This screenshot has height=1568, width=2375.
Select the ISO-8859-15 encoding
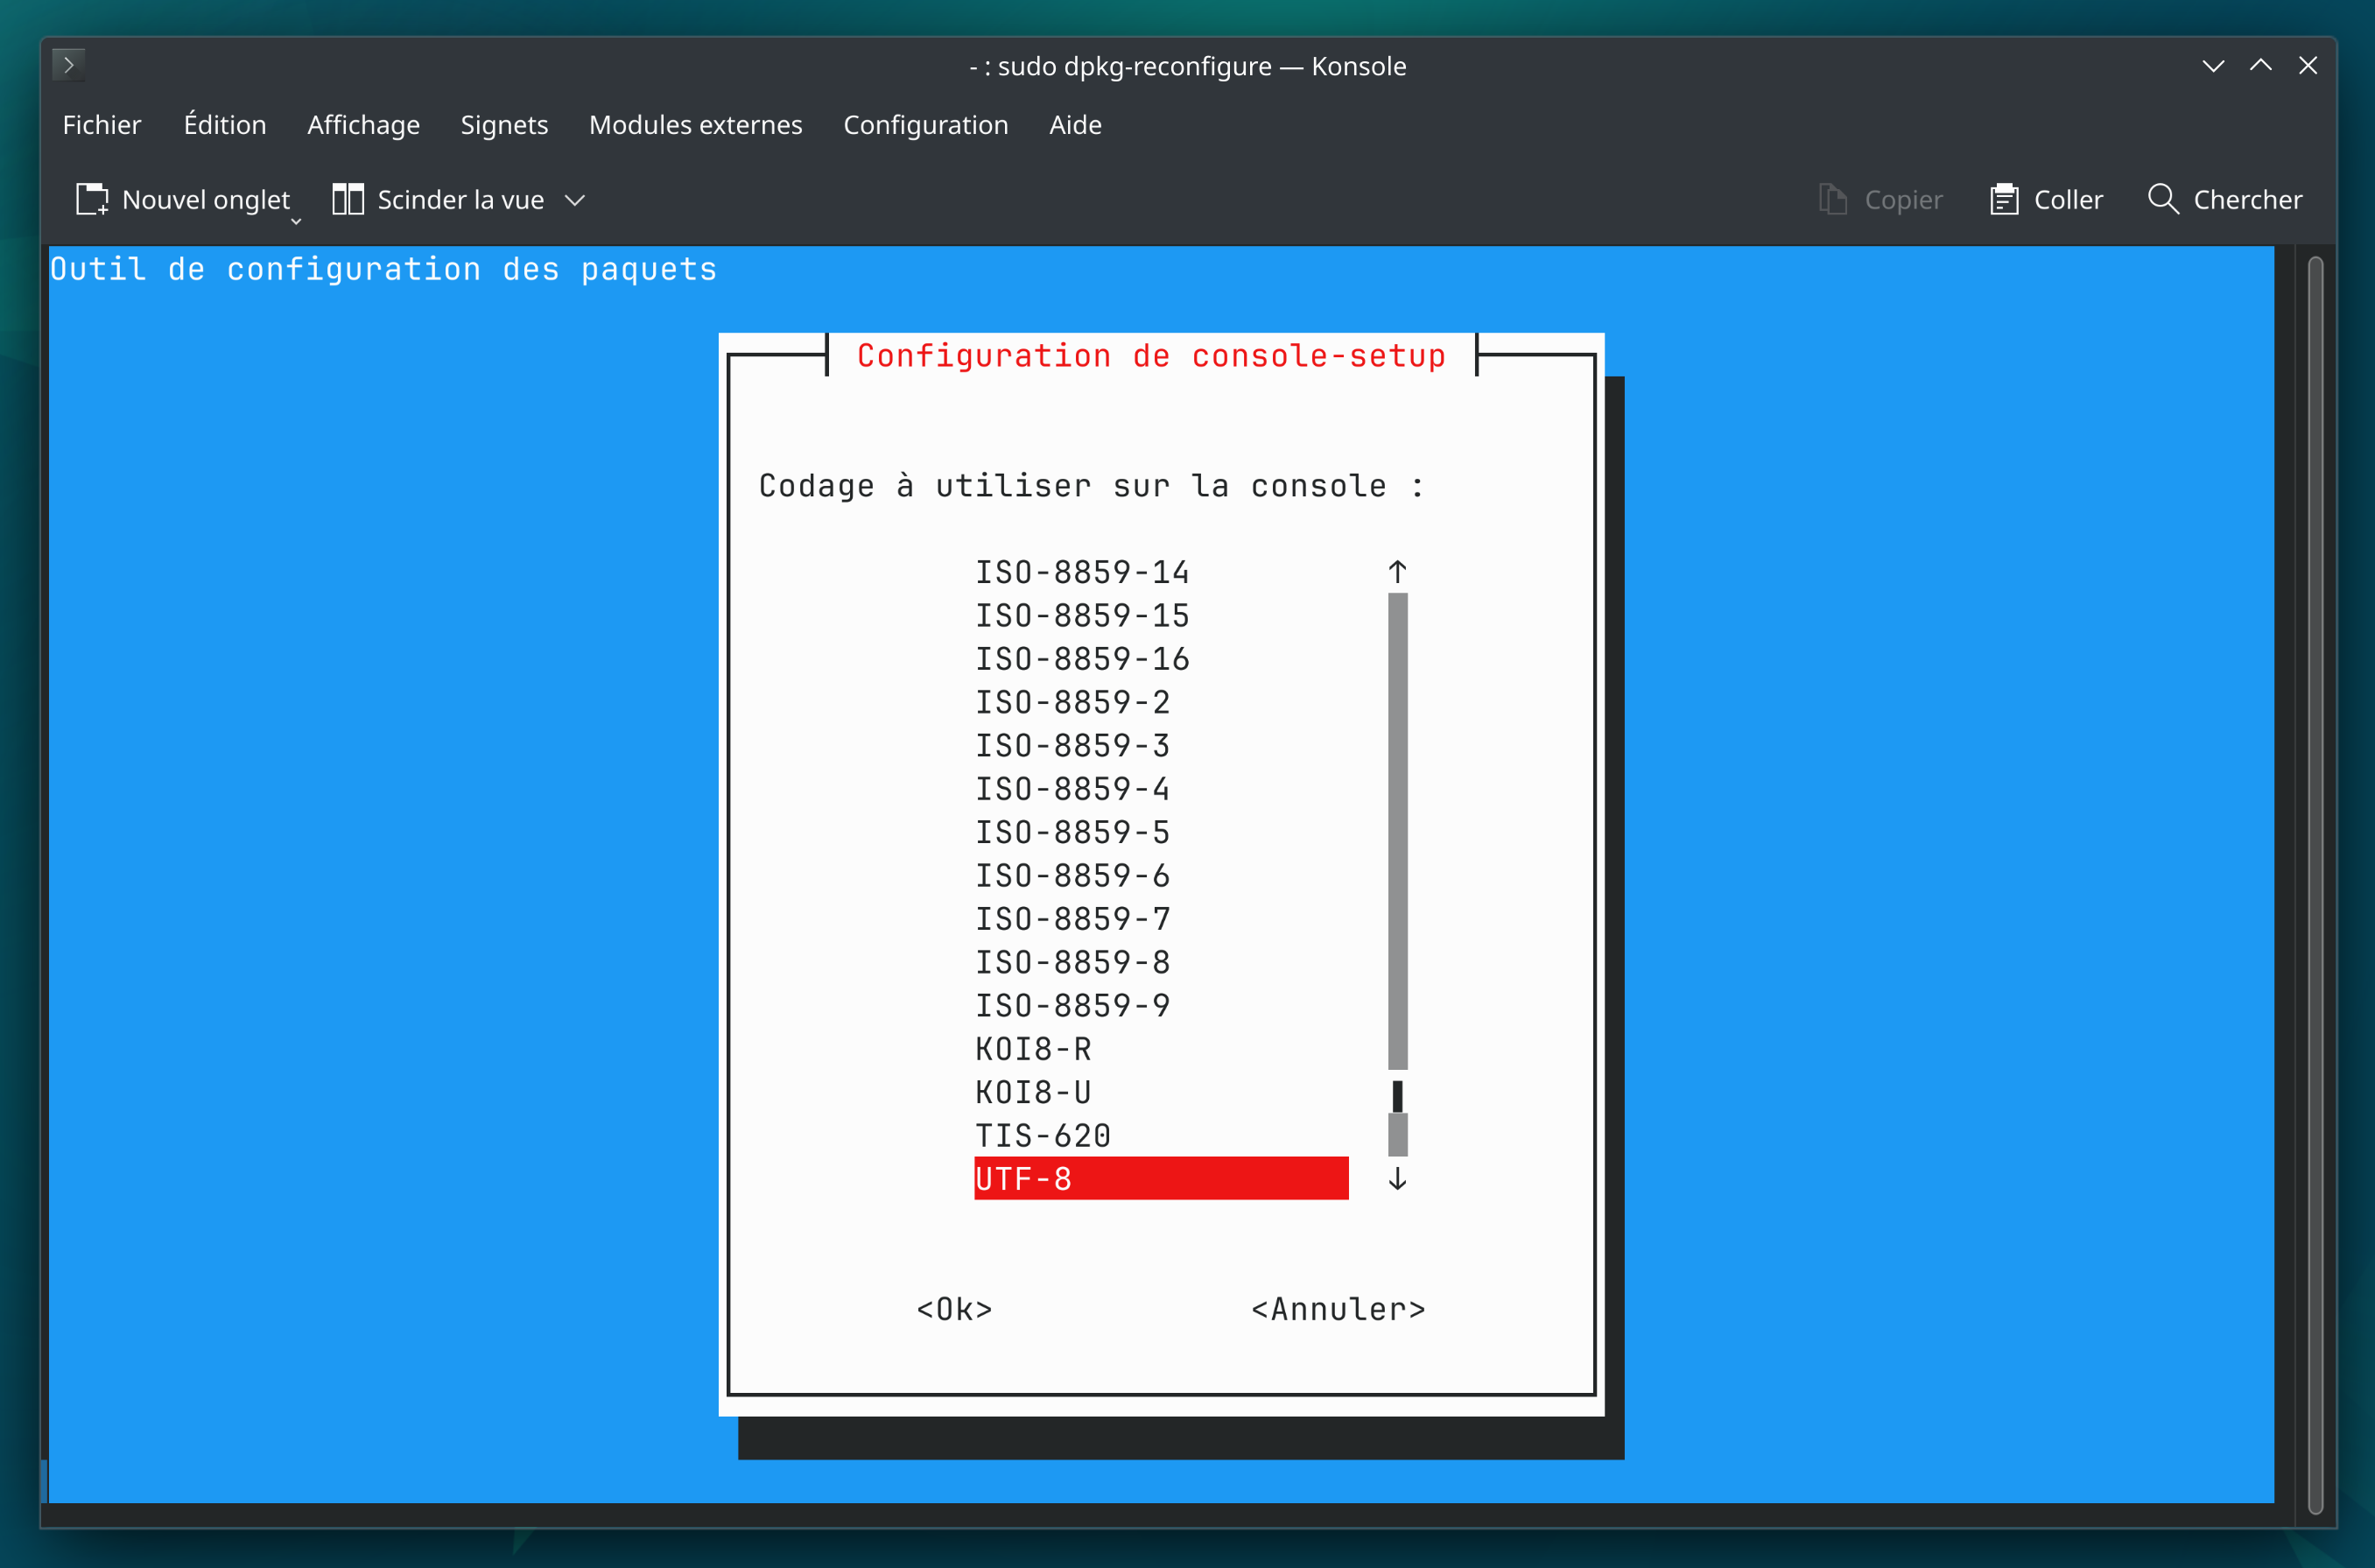tap(1082, 615)
